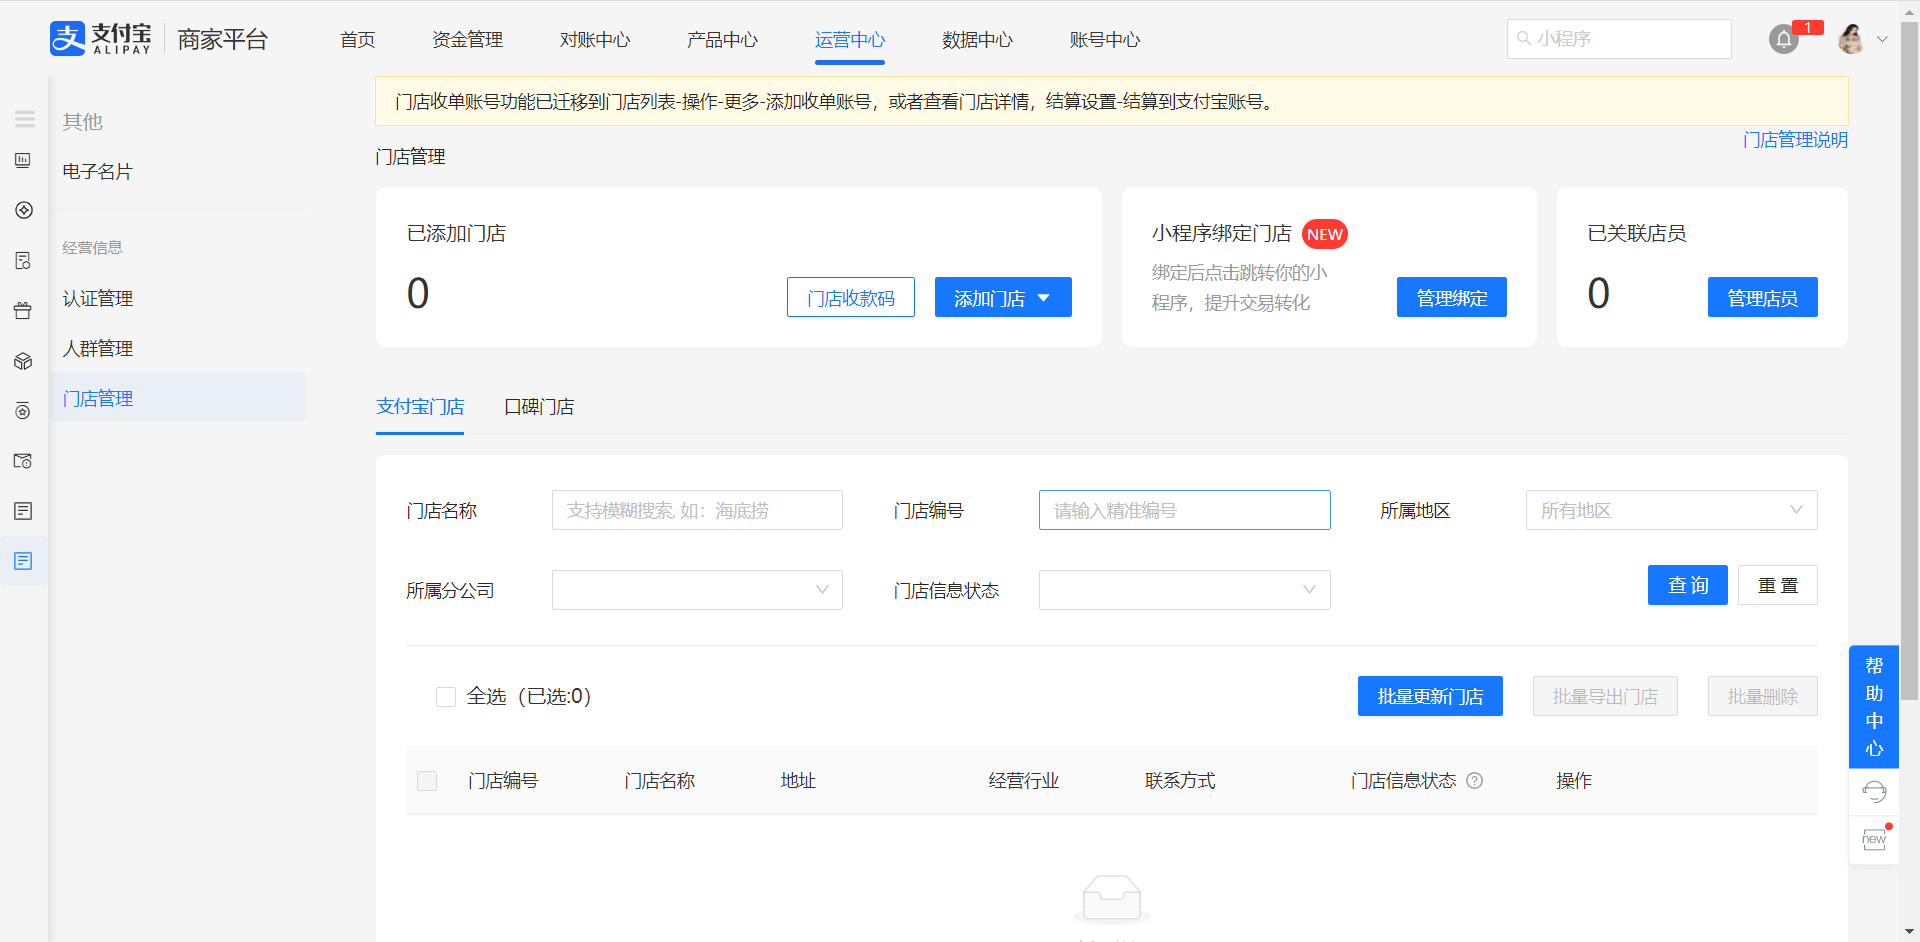1920x942 pixels.
Task: Open the 帮助中心 side panel
Action: (1874, 707)
